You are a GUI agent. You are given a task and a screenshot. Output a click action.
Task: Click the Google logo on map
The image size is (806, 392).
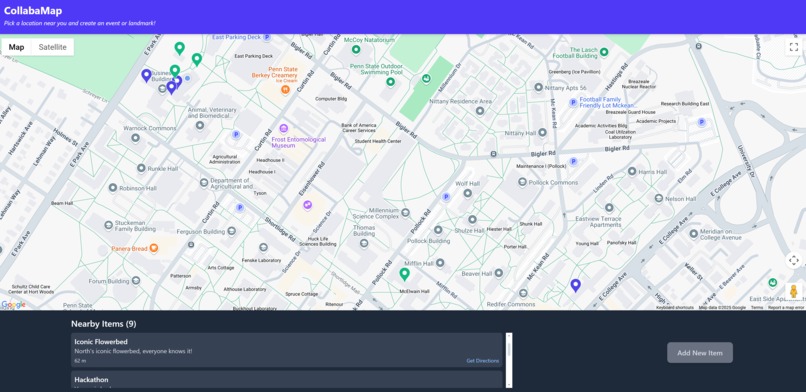tap(13, 305)
